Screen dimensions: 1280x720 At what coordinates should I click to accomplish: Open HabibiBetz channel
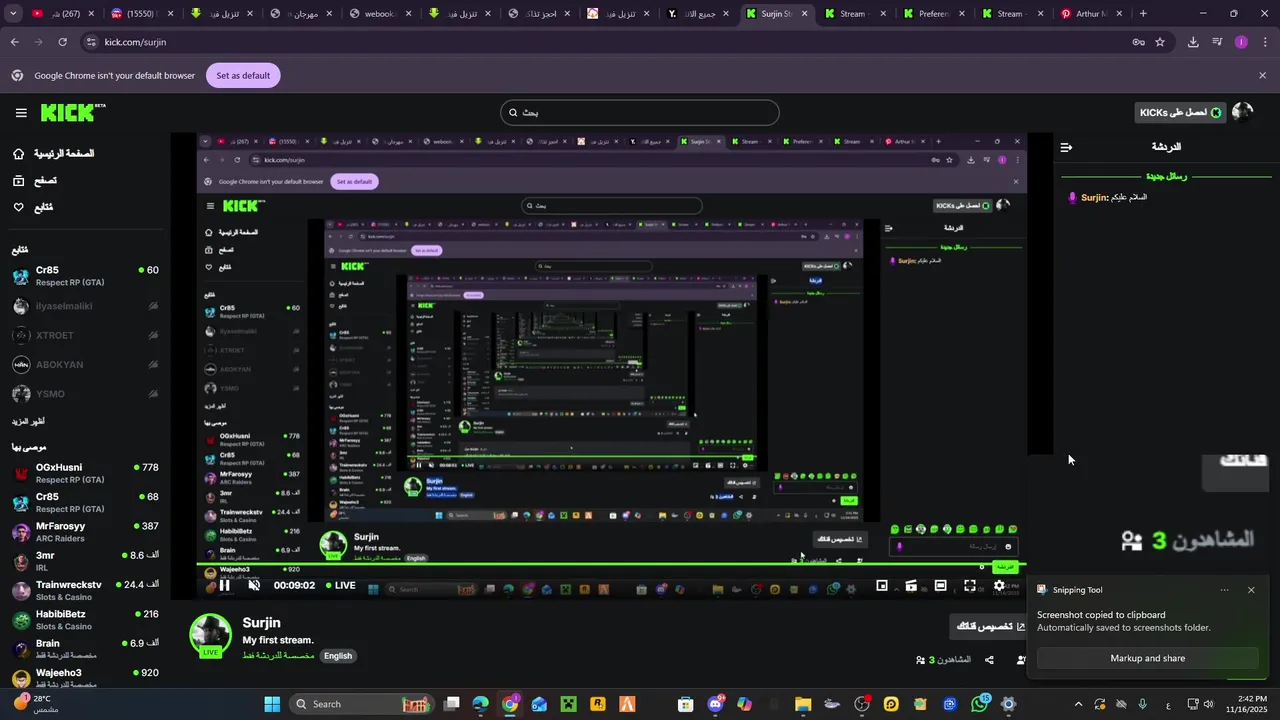85,620
